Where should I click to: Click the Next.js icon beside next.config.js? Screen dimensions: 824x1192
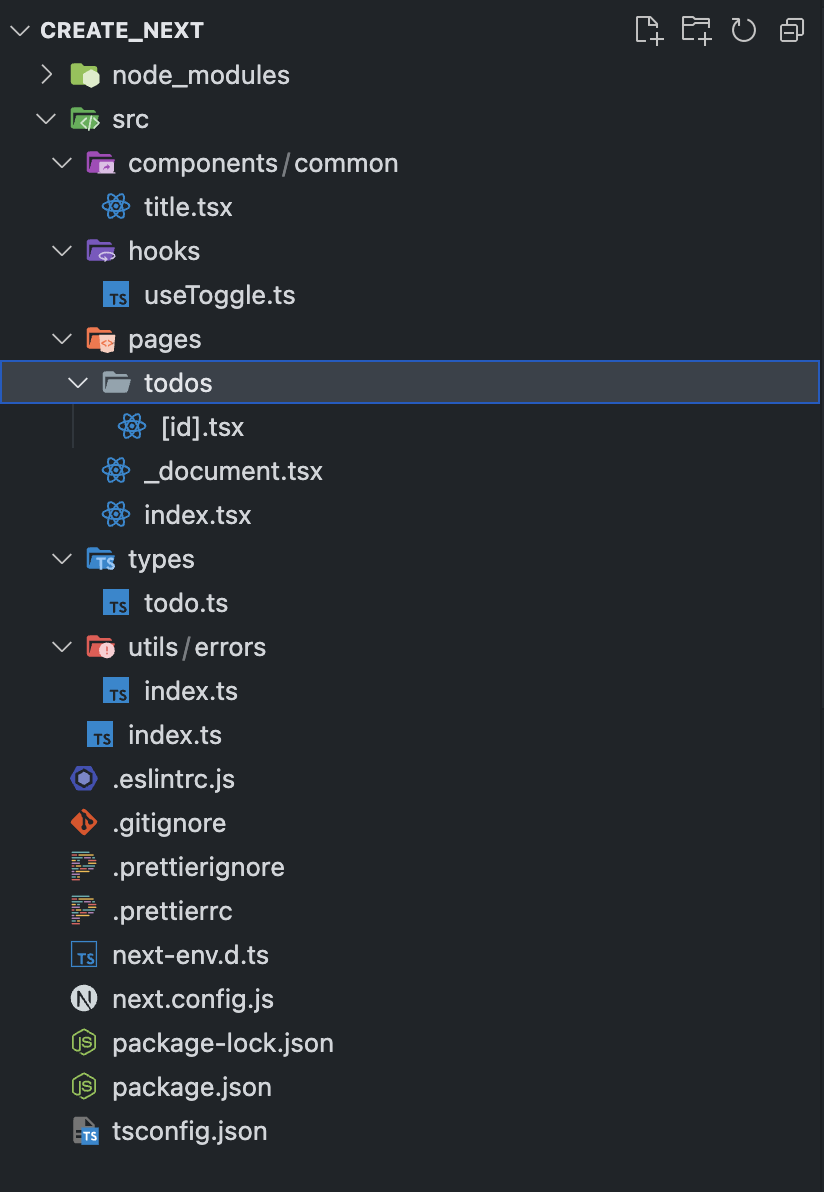point(84,999)
